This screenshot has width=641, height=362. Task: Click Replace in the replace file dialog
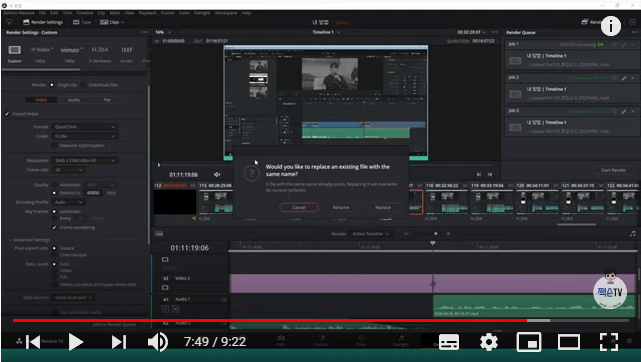pyautogui.click(x=383, y=208)
